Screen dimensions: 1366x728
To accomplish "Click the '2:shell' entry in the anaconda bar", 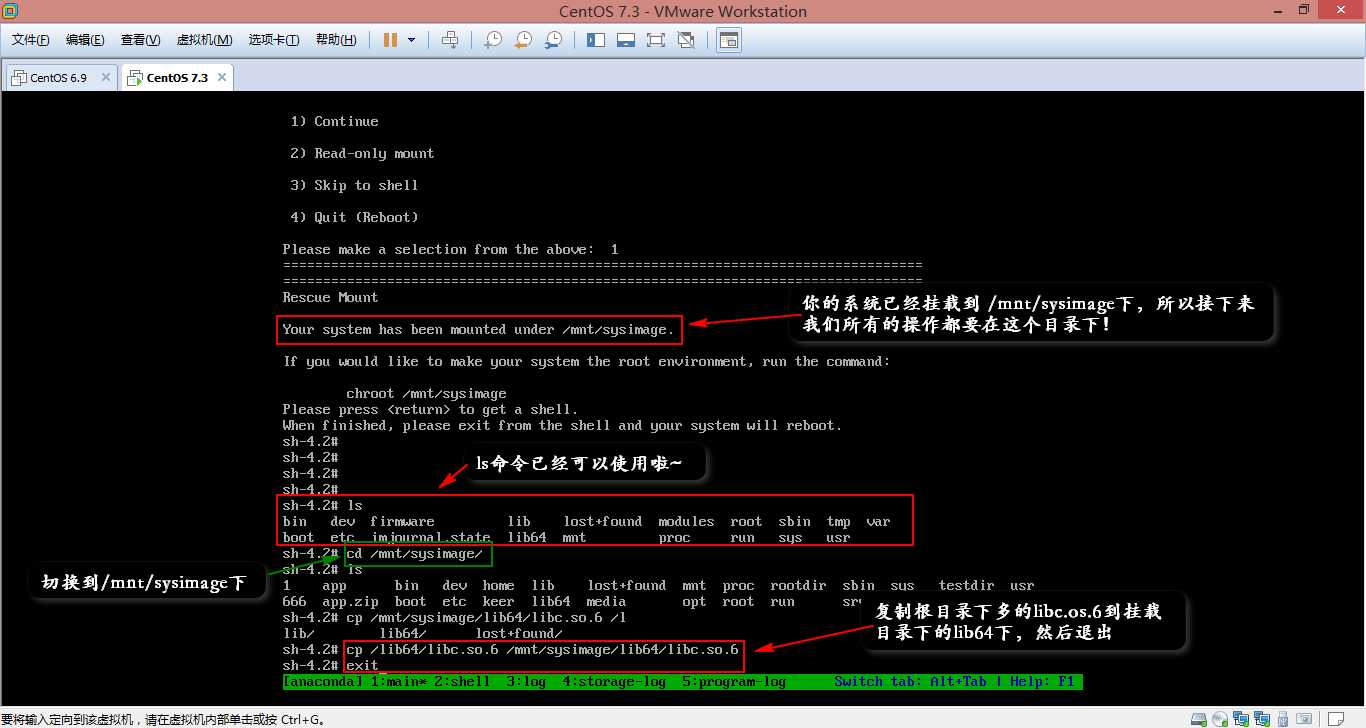I will tap(463, 682).
